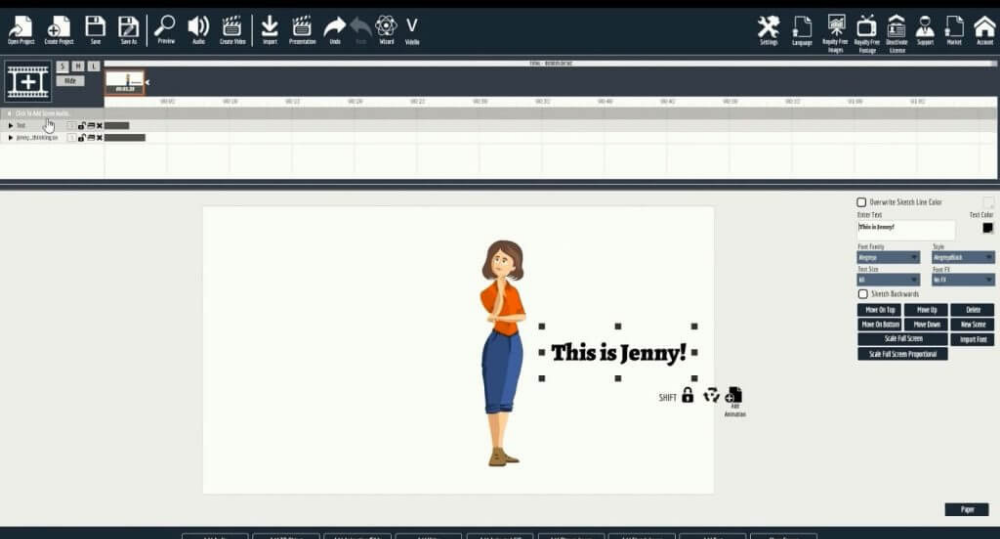
Task: Browse Royalty Free Images icon
Action: [835, 33]
